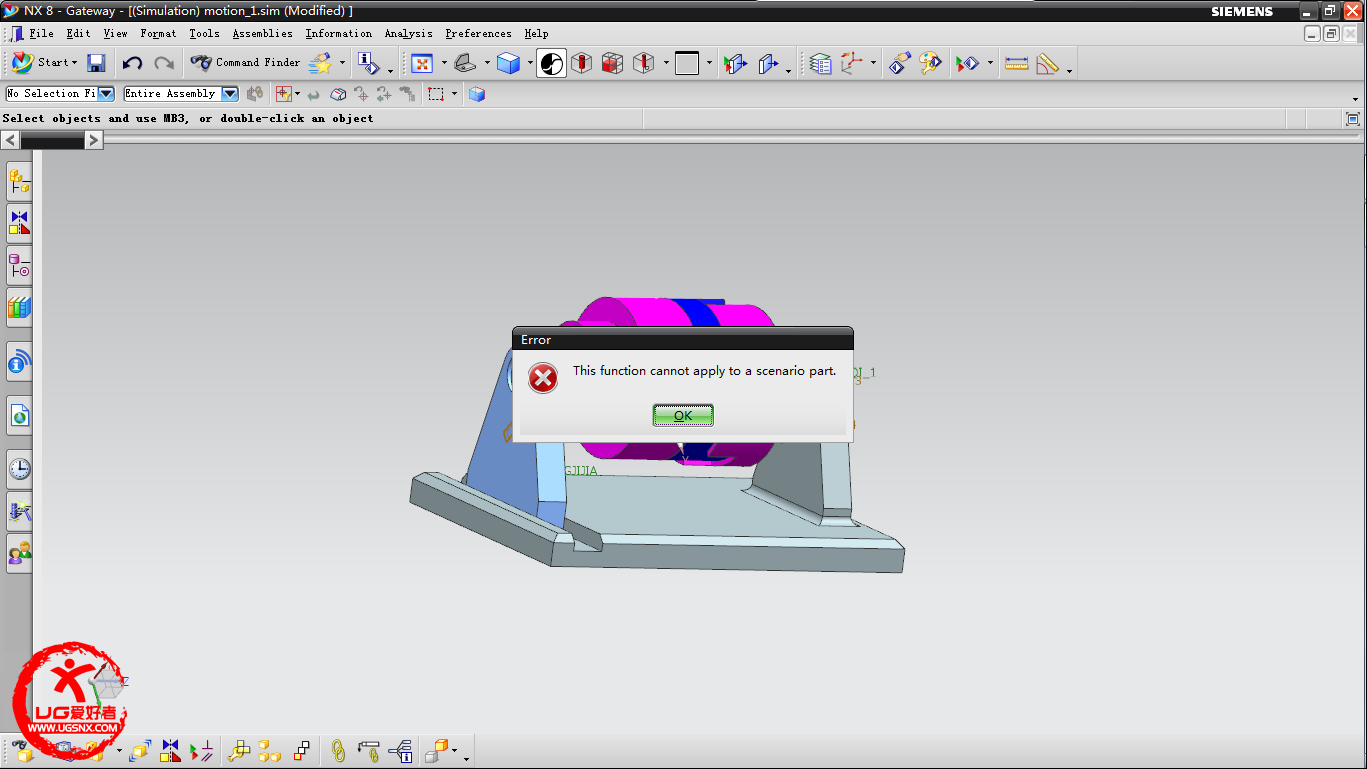Click the hand editing object display icon
The width and height of the screenshot is (1367, 769).
[899, 63]
